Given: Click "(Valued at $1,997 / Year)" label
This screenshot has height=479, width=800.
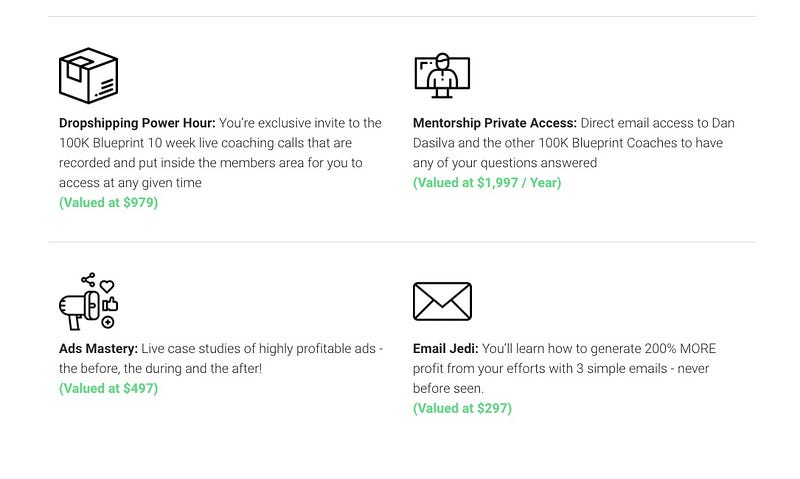Looking at the screenshot, I should tap(487, 183).
